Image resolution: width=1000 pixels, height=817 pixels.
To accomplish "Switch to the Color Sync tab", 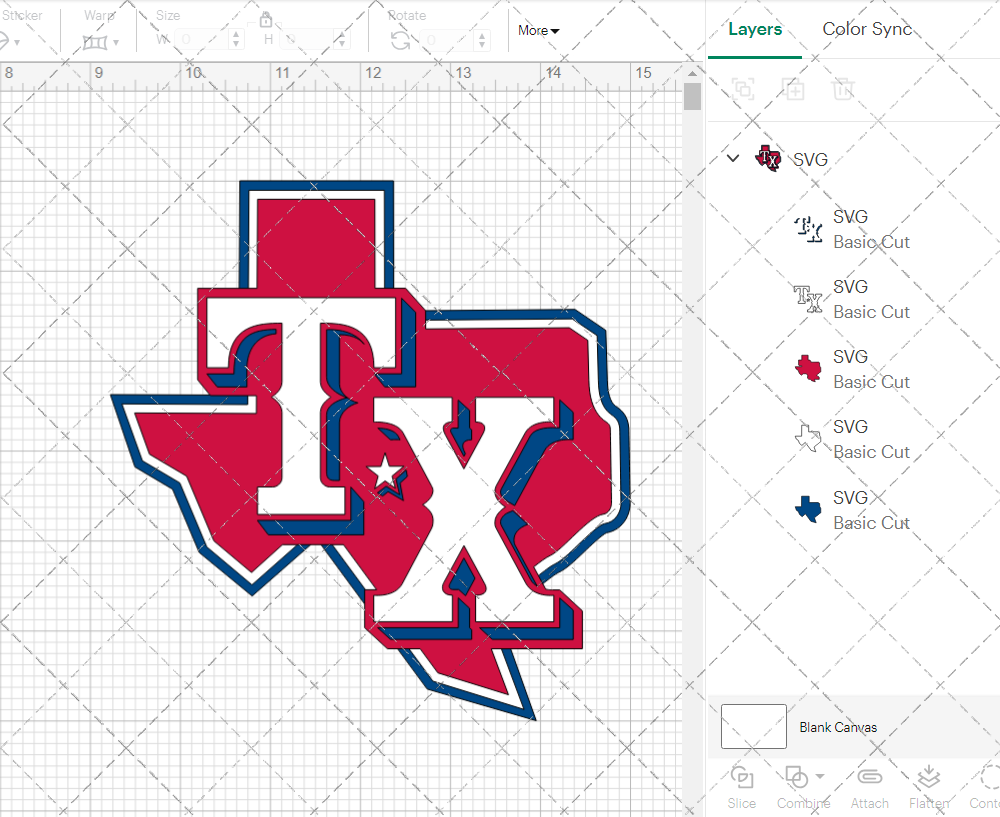I will [x=867, y=29].
